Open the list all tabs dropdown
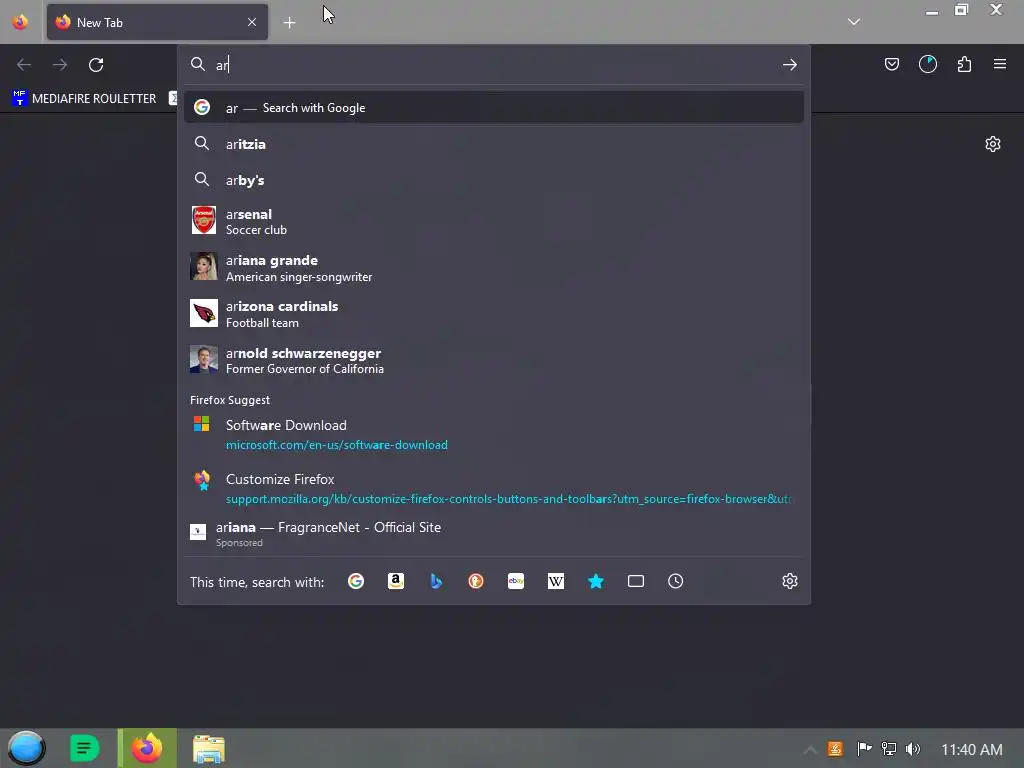The width and height of the screenshot is (1024, 768). pos(854,22)
